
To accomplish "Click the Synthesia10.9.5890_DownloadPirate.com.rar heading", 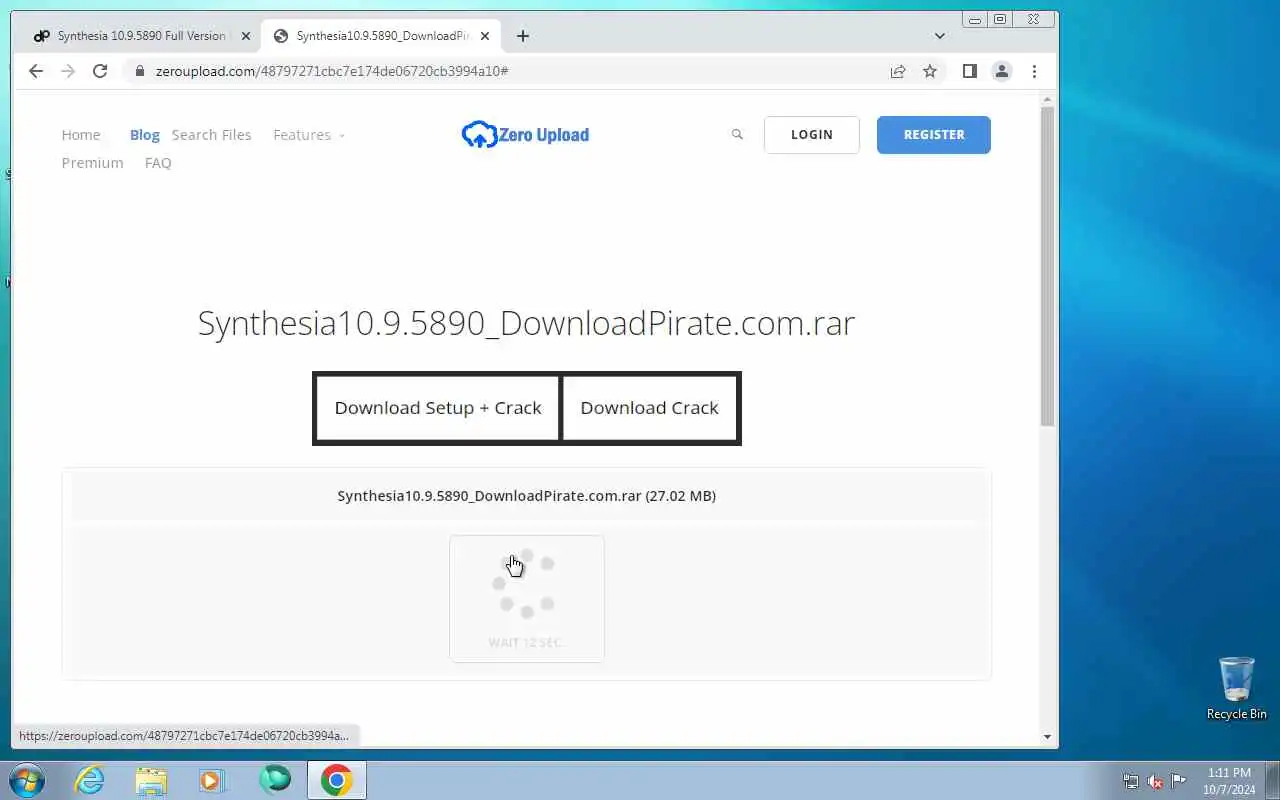I will click(x=526, y=323).
